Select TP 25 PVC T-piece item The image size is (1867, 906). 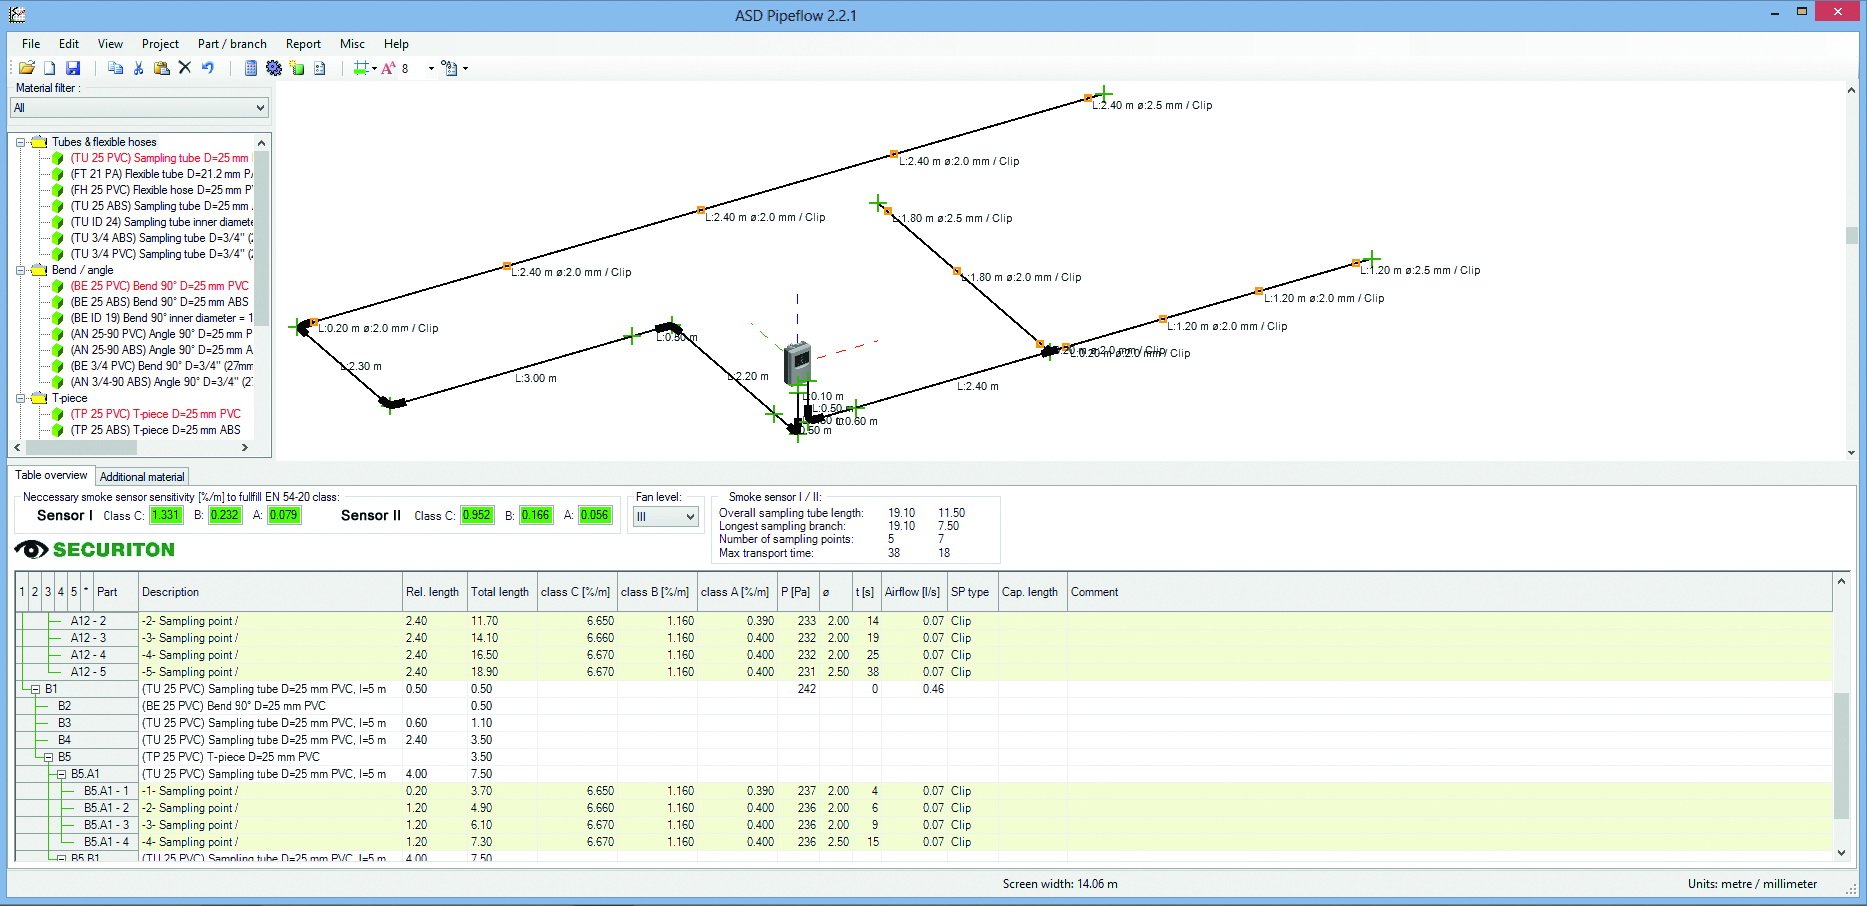click(155, 414)
